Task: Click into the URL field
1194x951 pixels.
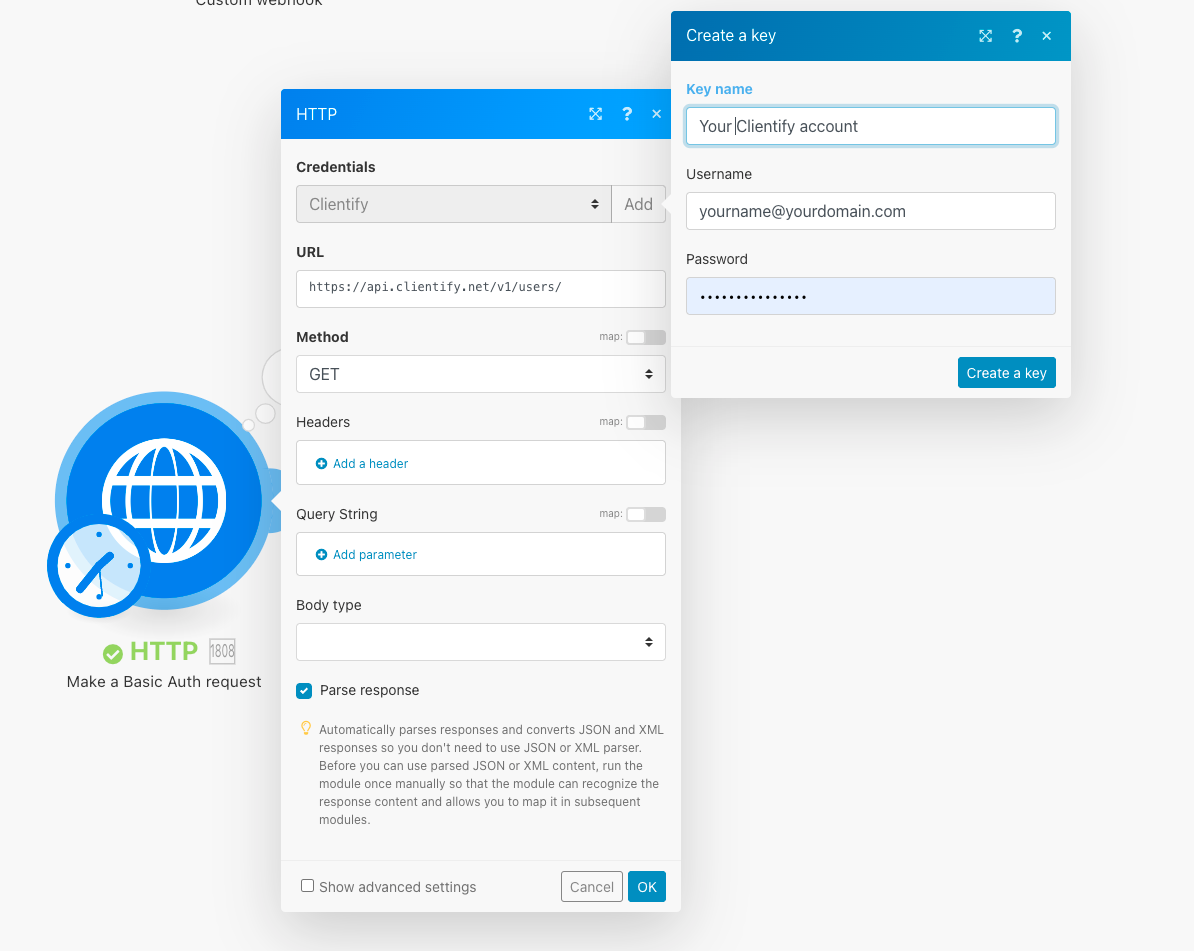Action: click(480, 289)
